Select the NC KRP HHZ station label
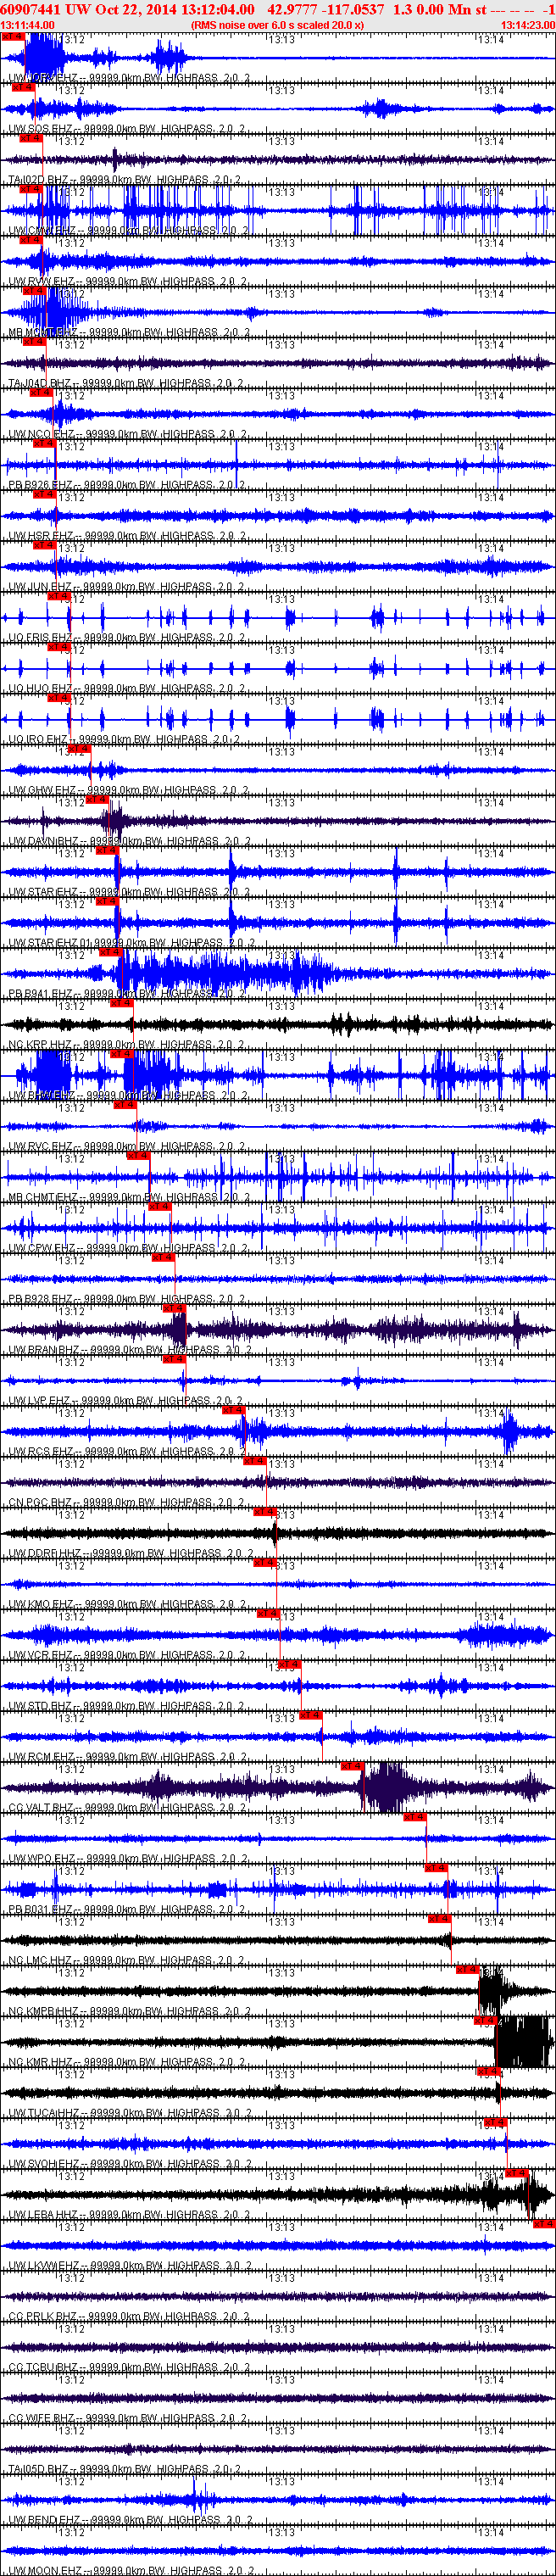 pos(40,1045)
